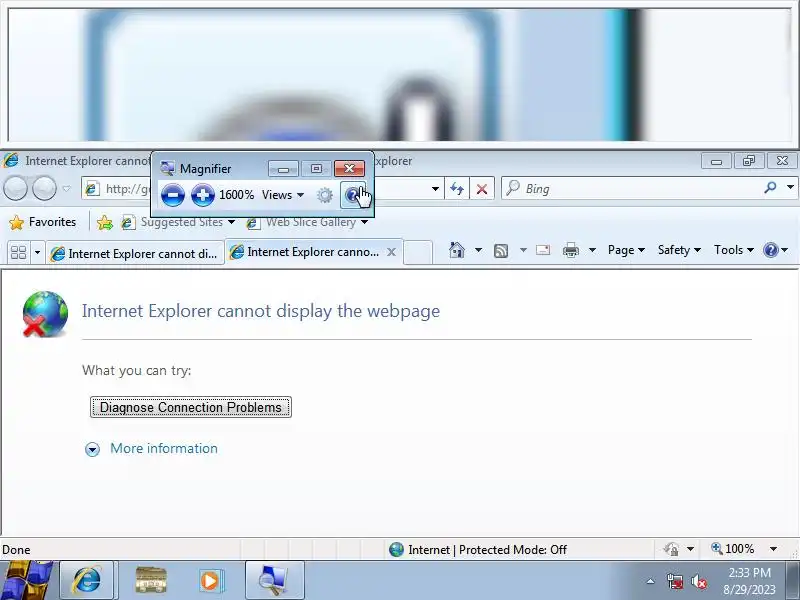Print the page with printer icon
Viewport: 800px width, 600px height.
(x=571, y=250)
